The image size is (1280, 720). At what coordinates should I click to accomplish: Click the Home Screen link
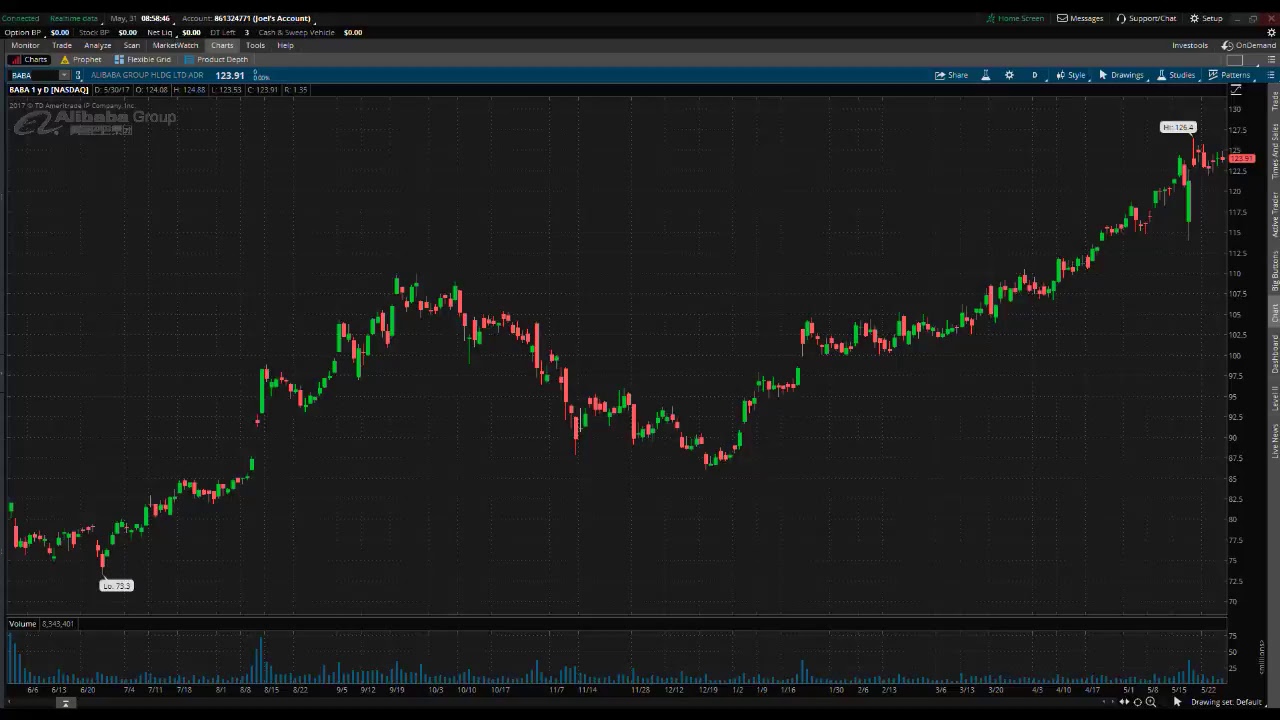pyautogui.click(x=1015, y=18)
